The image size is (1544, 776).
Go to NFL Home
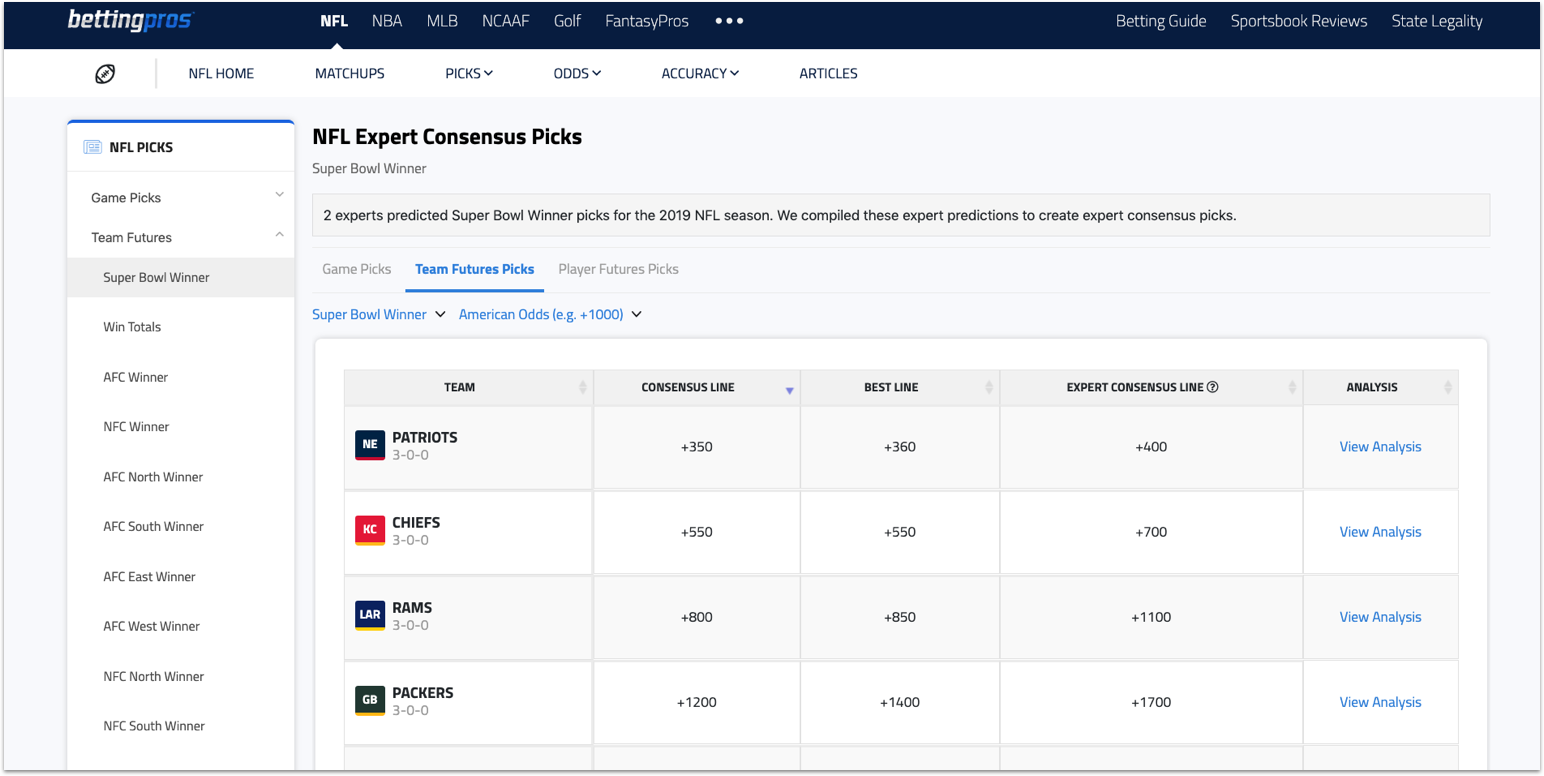pyautogui.click(x=221, y=73)
